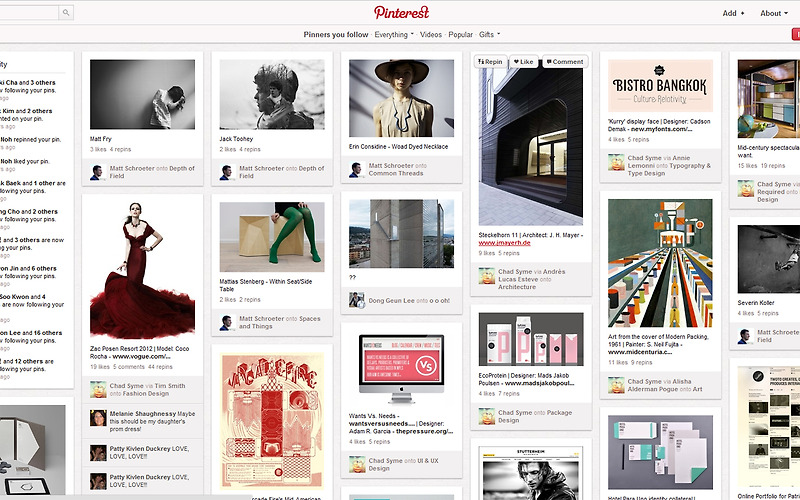800x500 pixels.
Task: Open Fashion Design board link
Action: coord(144,393)
